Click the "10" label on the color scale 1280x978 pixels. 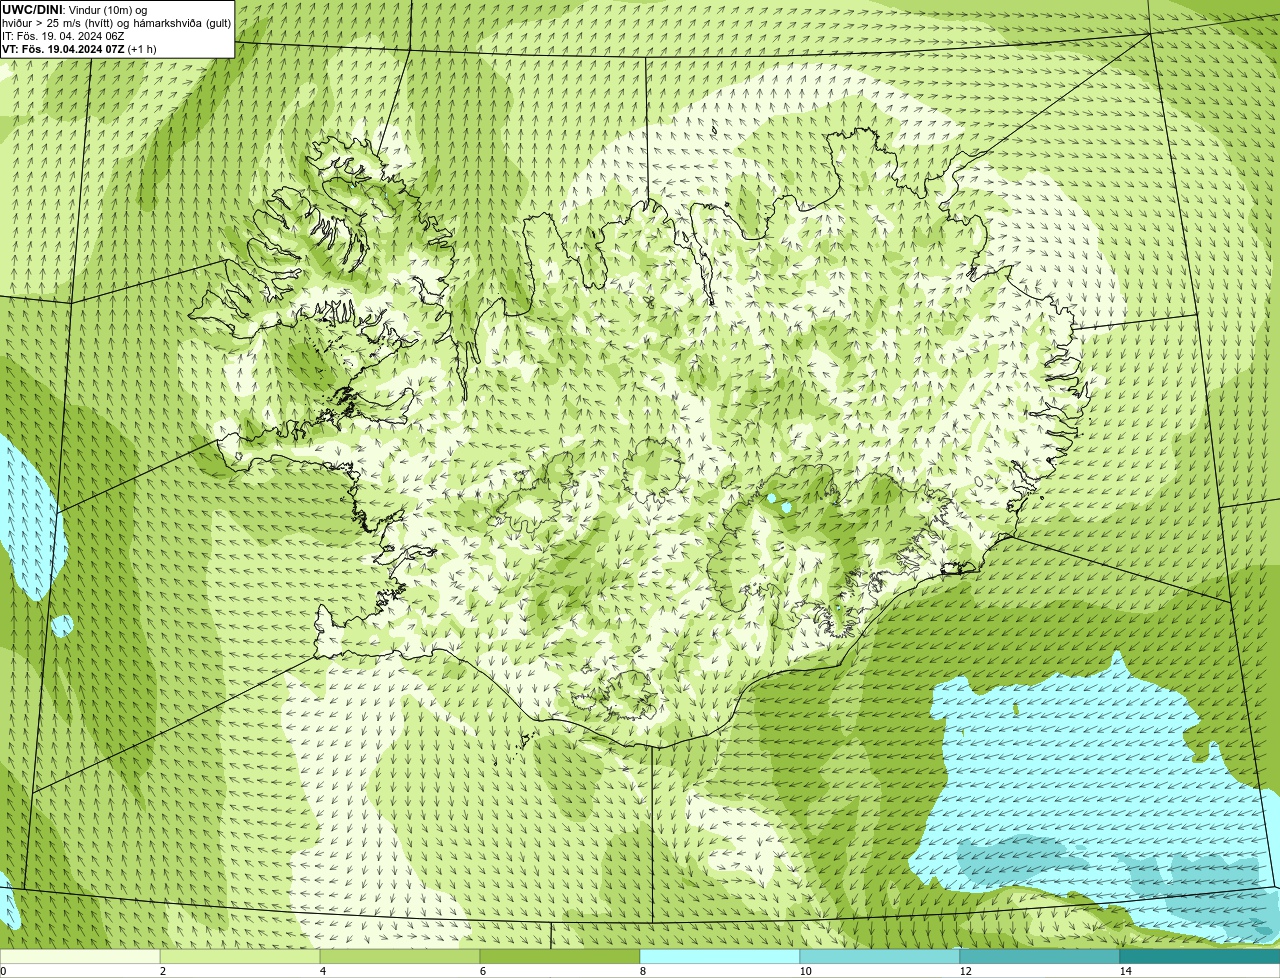(805, 971)
